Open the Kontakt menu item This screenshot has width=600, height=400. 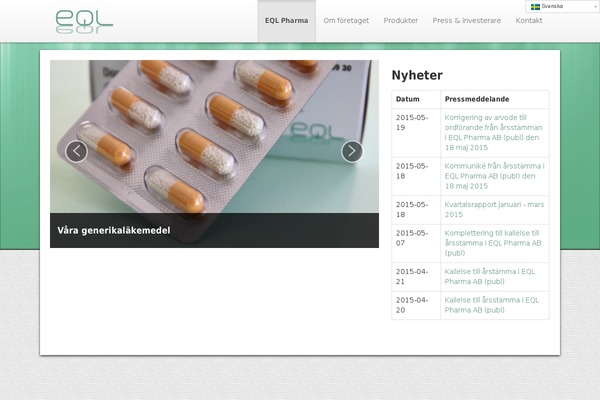(529, 21)
